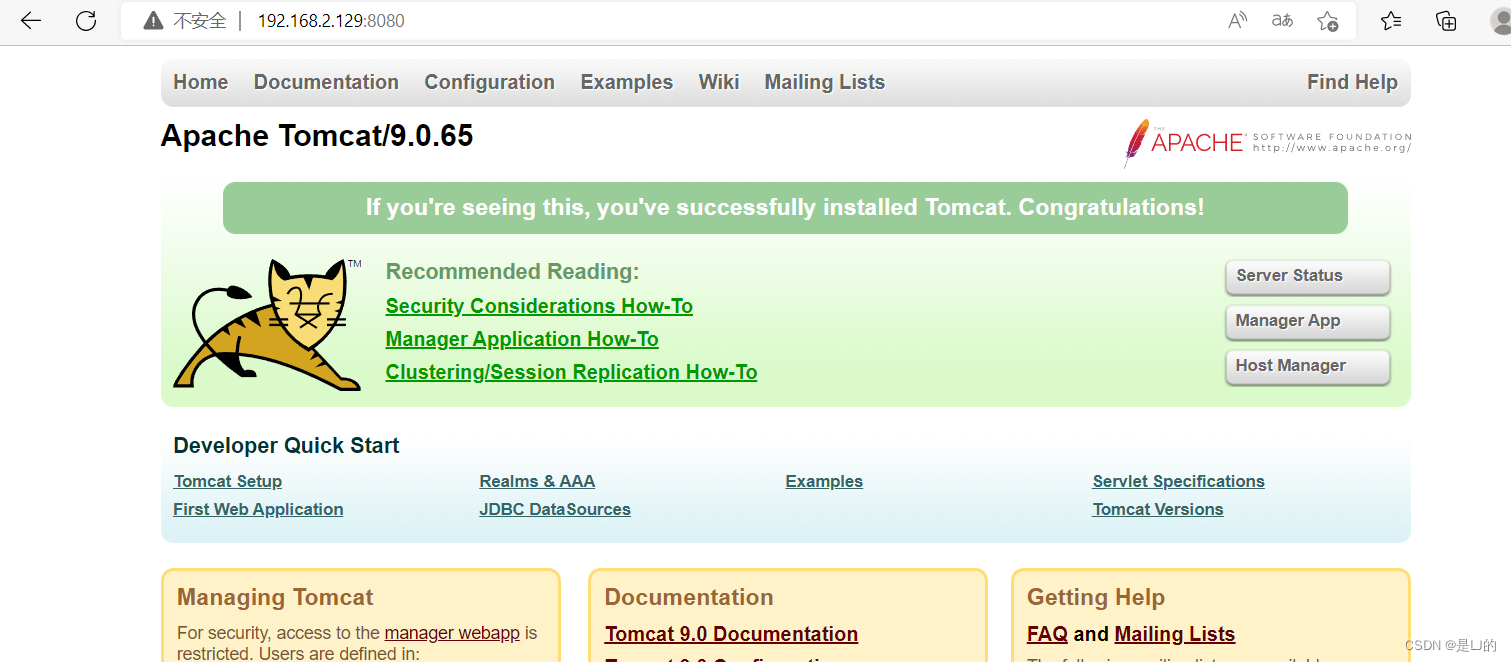The height and width of the screenshot is (662, 1511).
Task: Open the JDBC DataSources link
Action: (555, 509)
